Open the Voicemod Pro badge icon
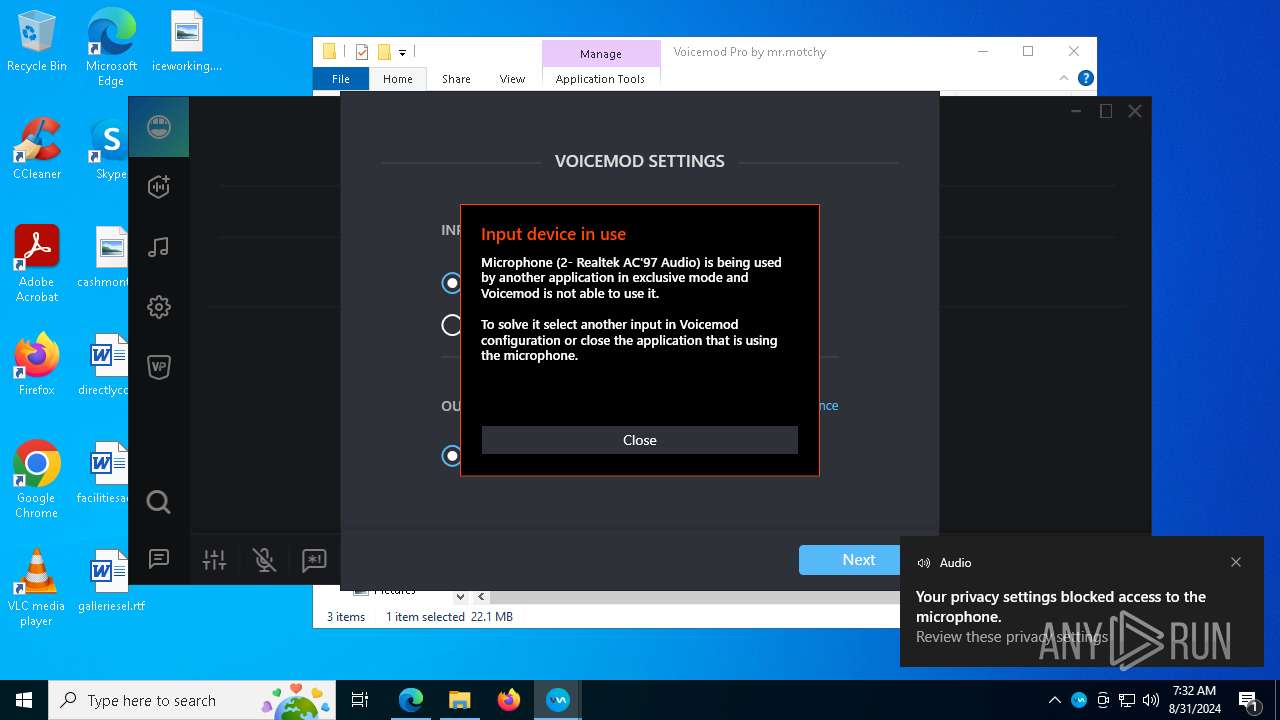Screen dimensions: 1280x720 coord(159,367)
